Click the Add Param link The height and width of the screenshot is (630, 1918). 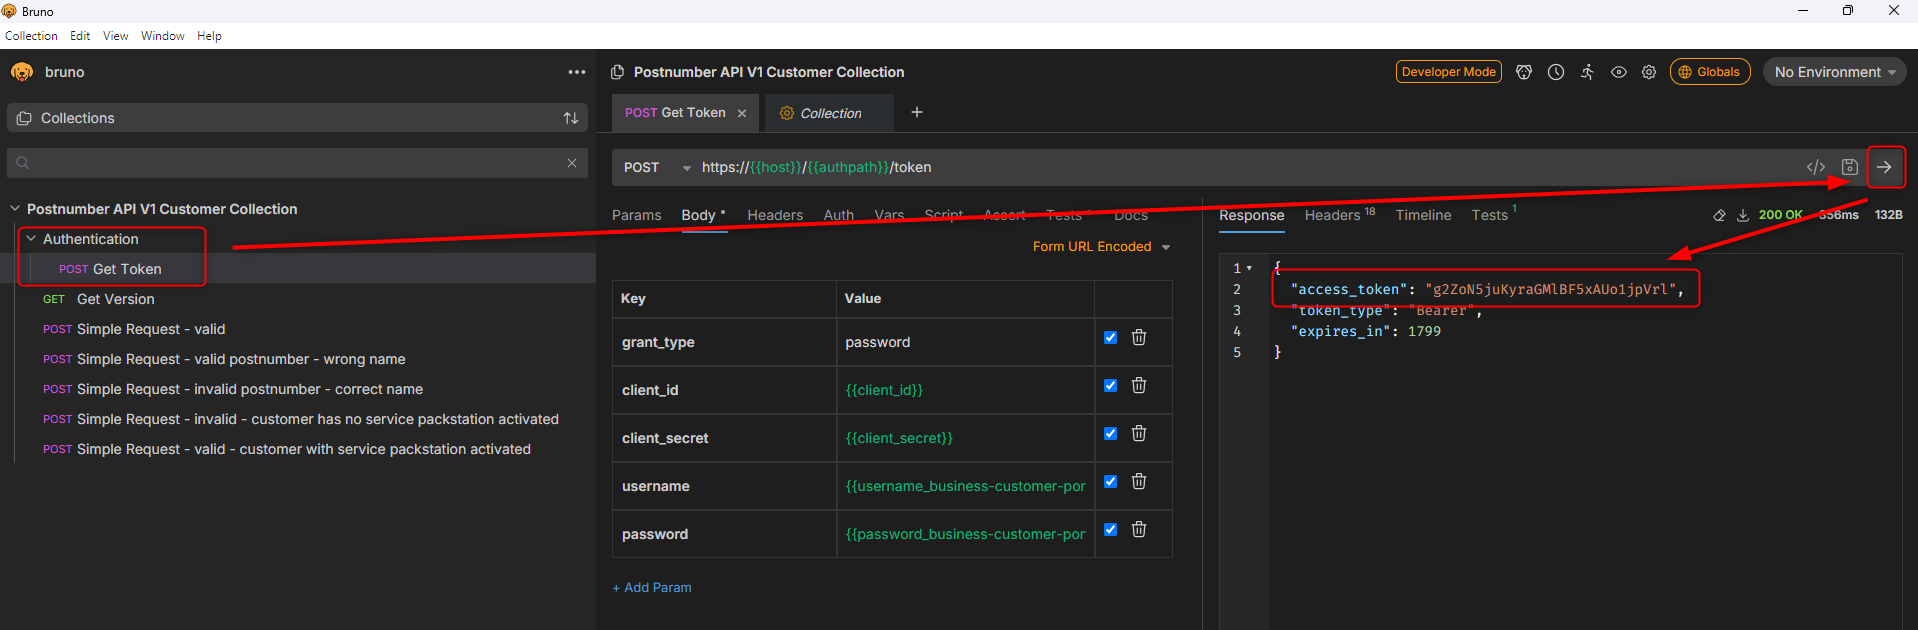point(652,588)
